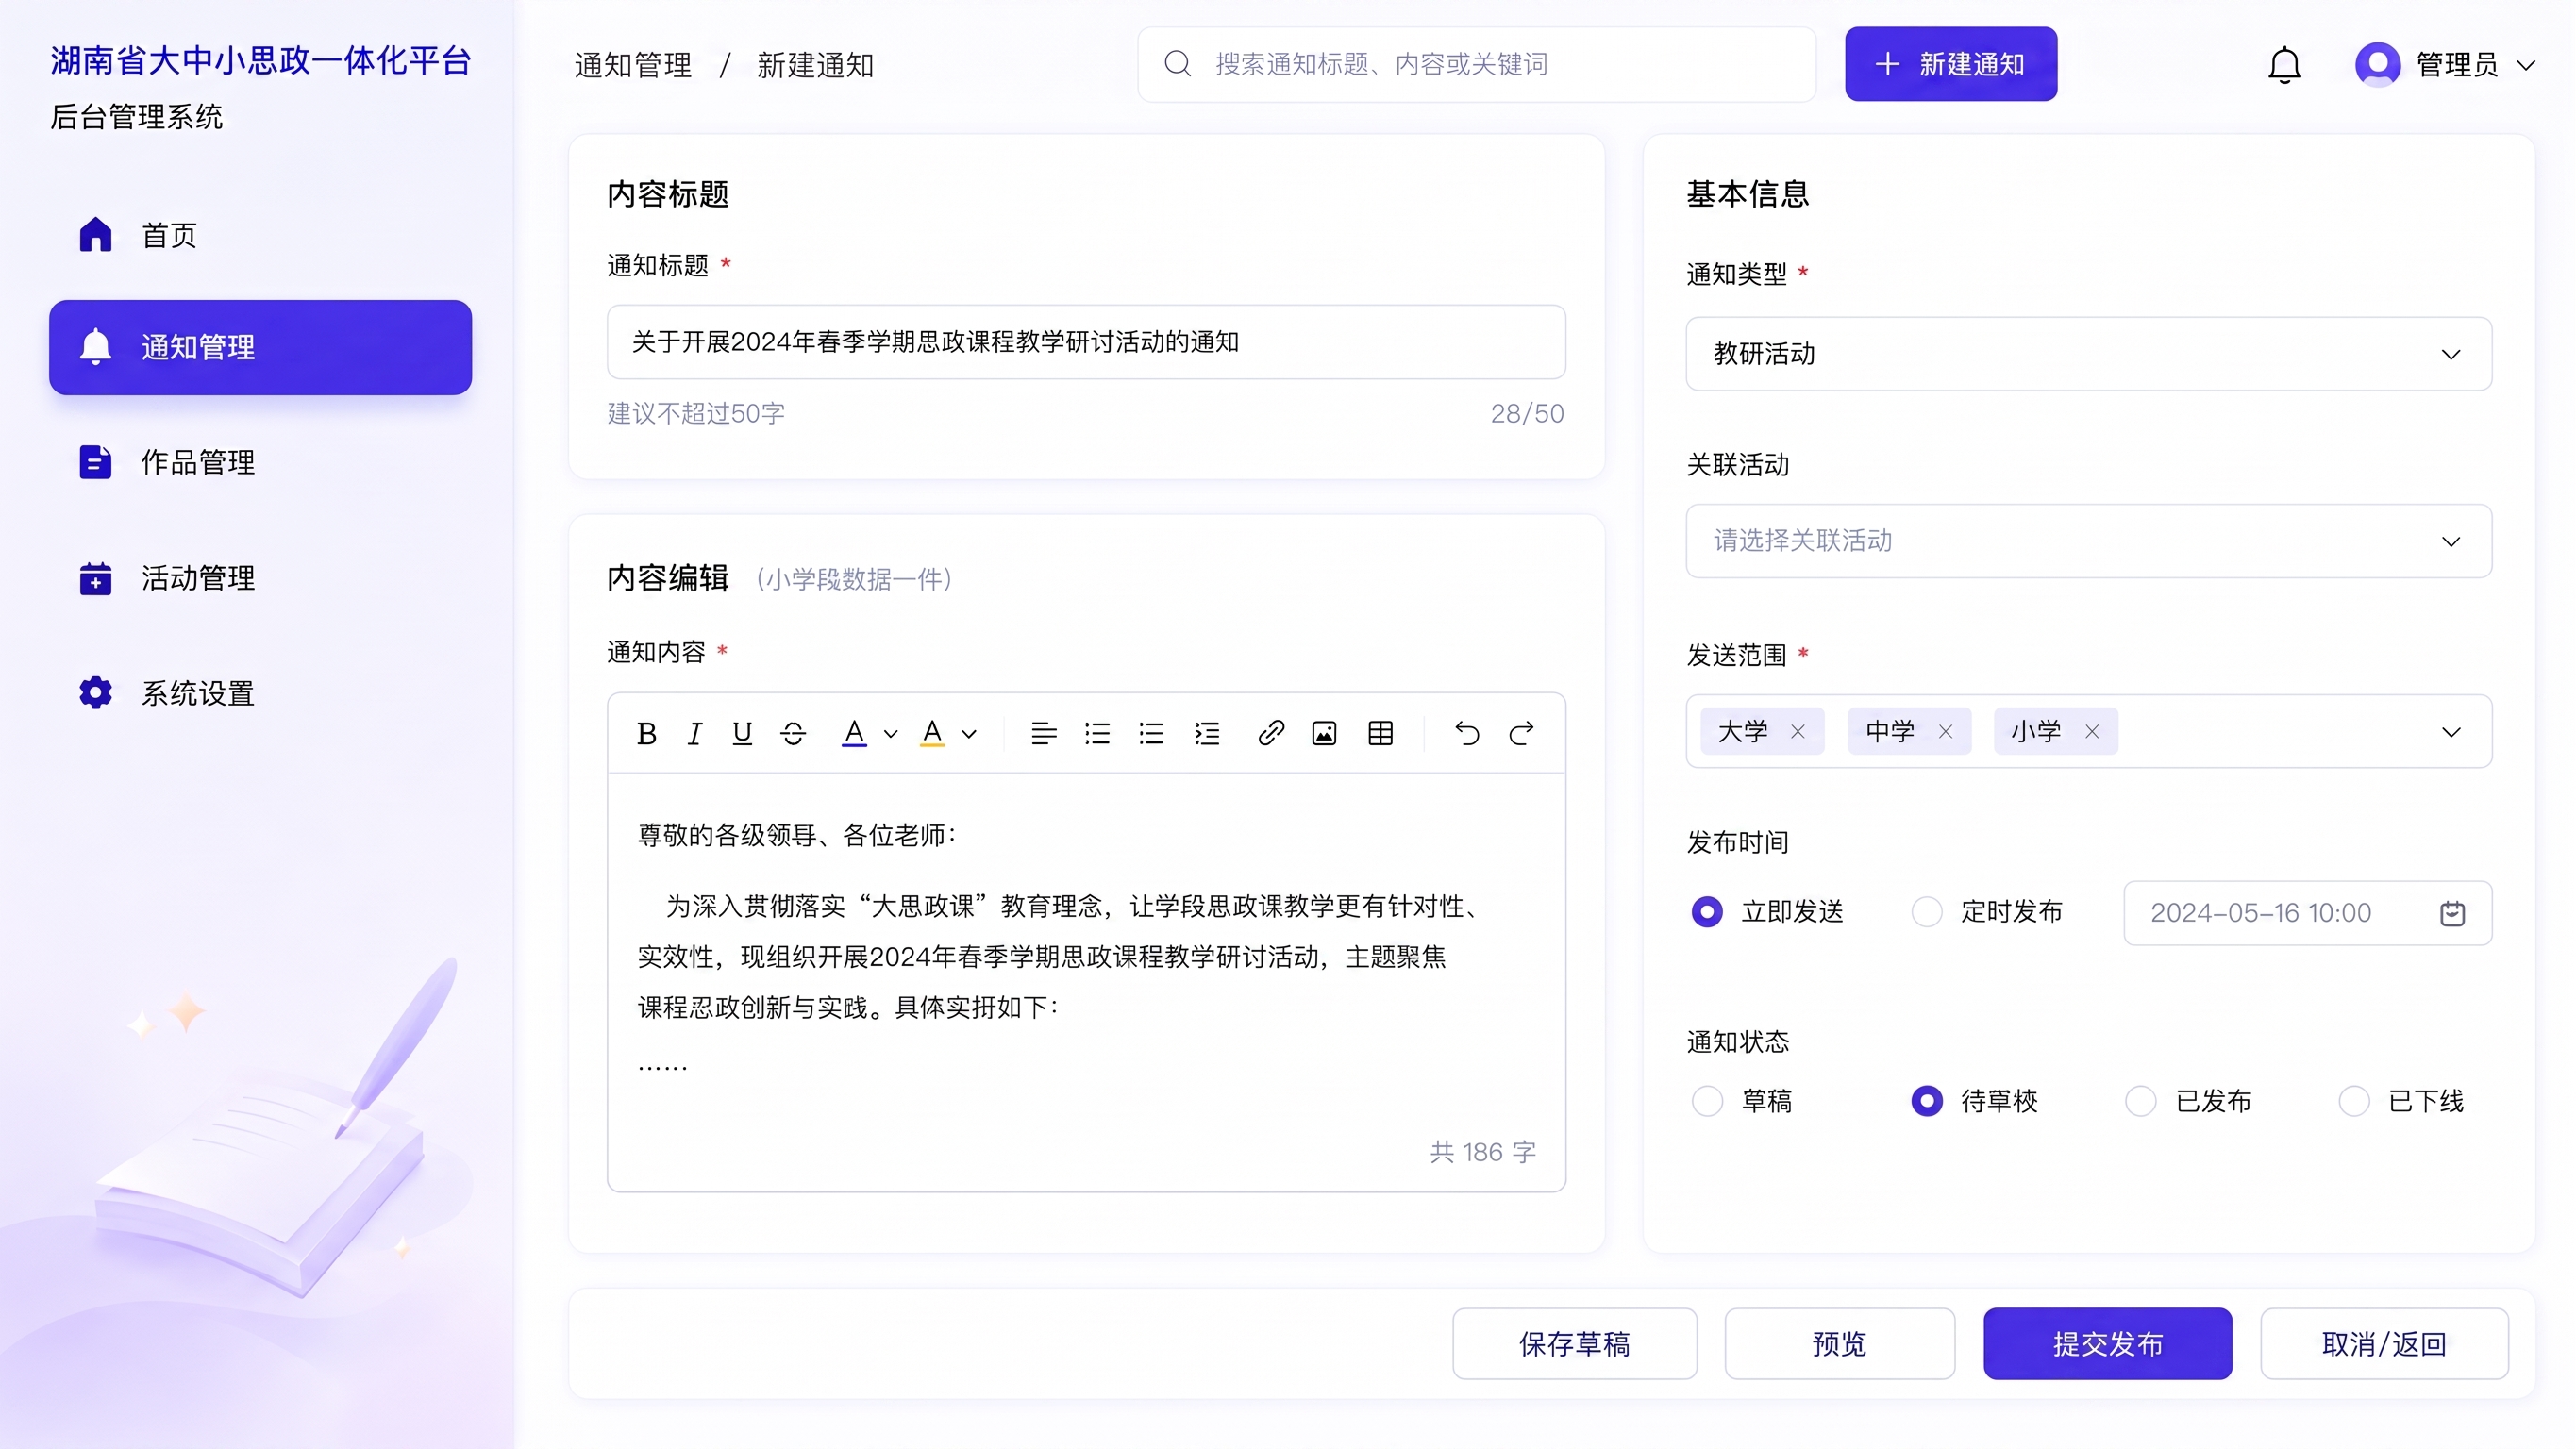Click the 新建通知 button in top bar
The image size is (2576, 1449).
click(x=1950, y=64)
